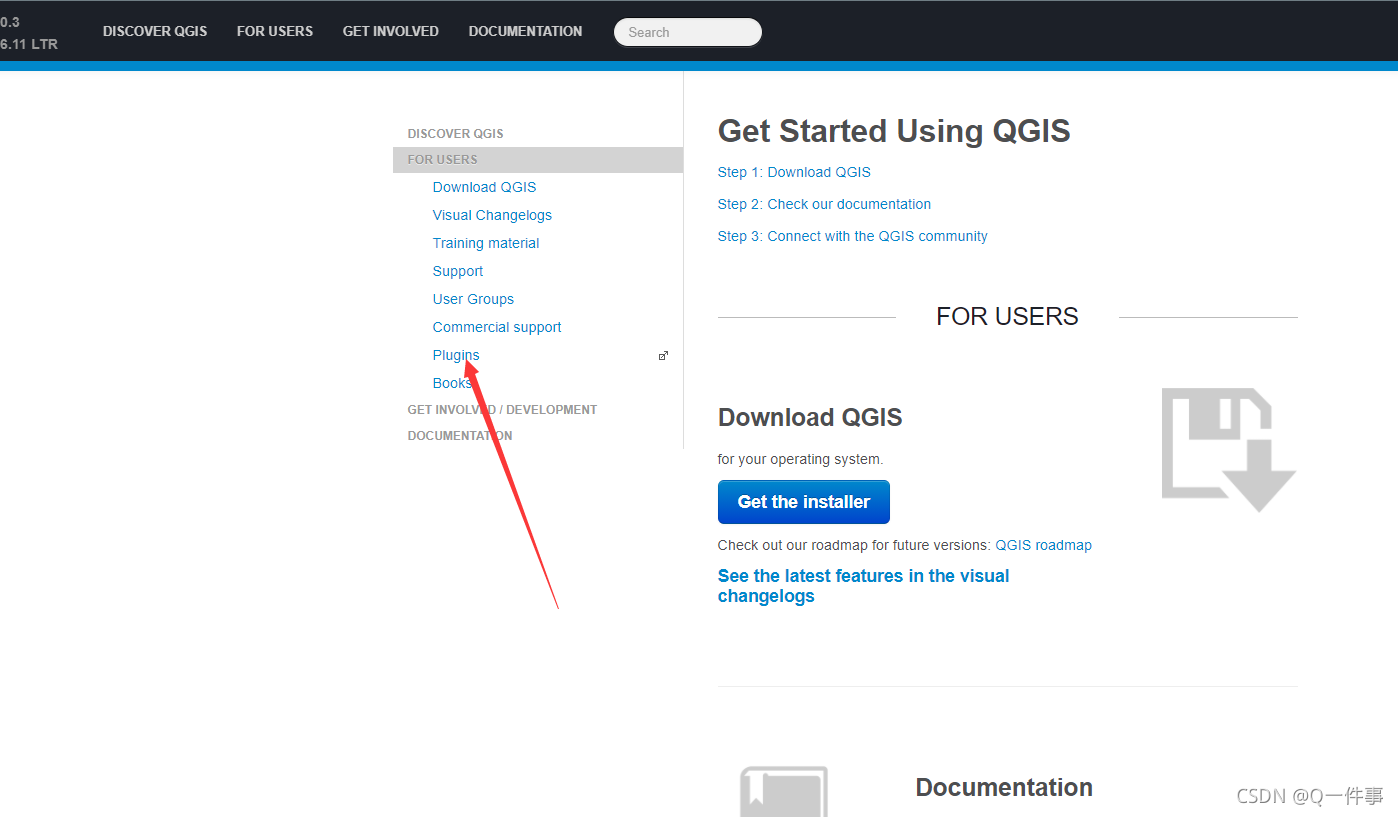Screen dimensions: 1398x817
Task: Select GET INVOLVED / DEVELOPMENT in the sidebar
Action: point(502,409)
